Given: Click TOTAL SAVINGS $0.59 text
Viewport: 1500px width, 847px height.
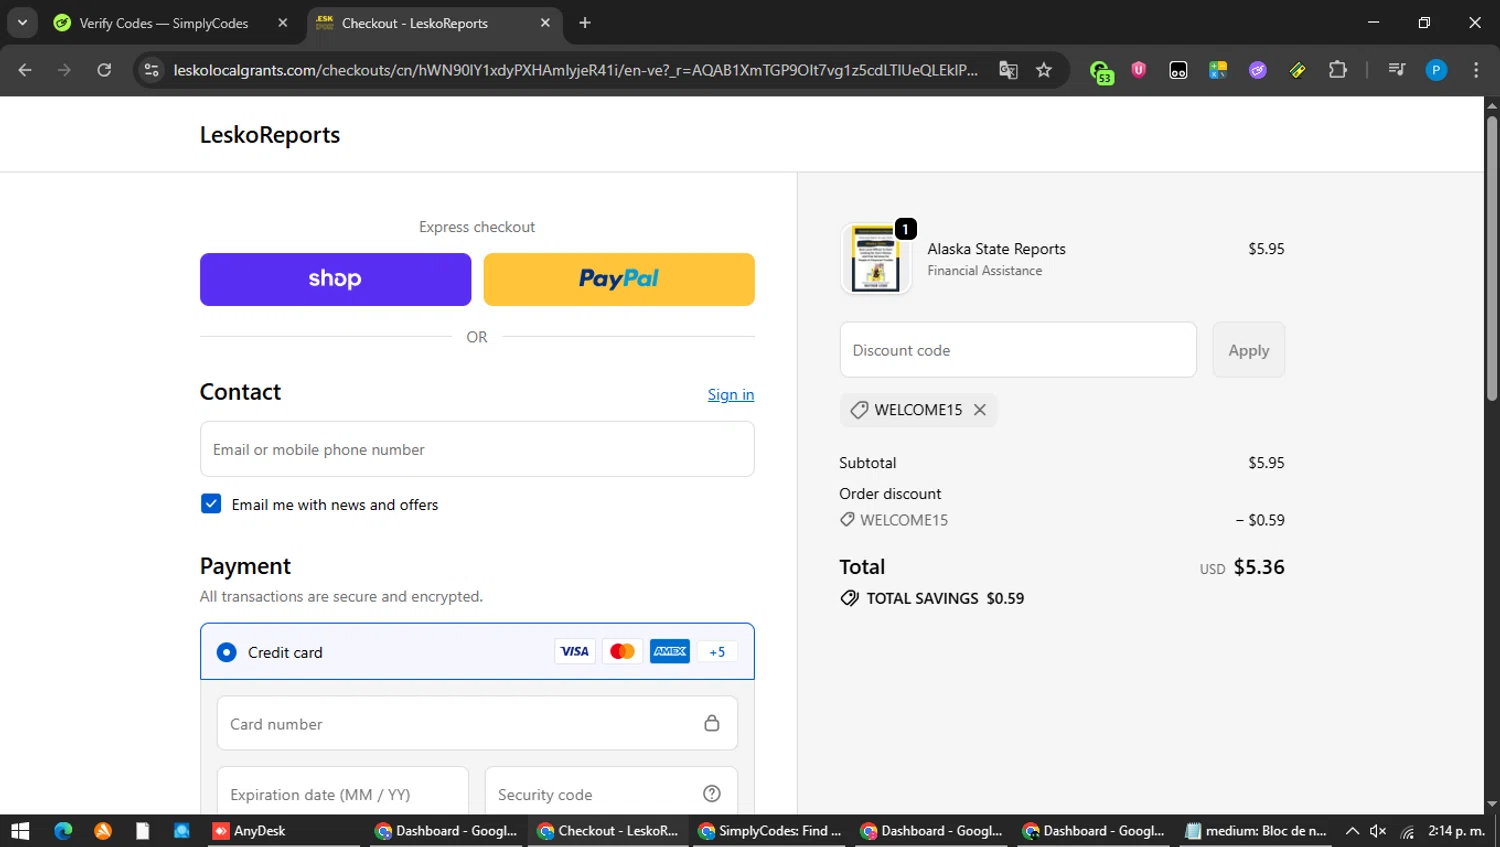Looking at the screenshot, I should click(x=945, y=598).
